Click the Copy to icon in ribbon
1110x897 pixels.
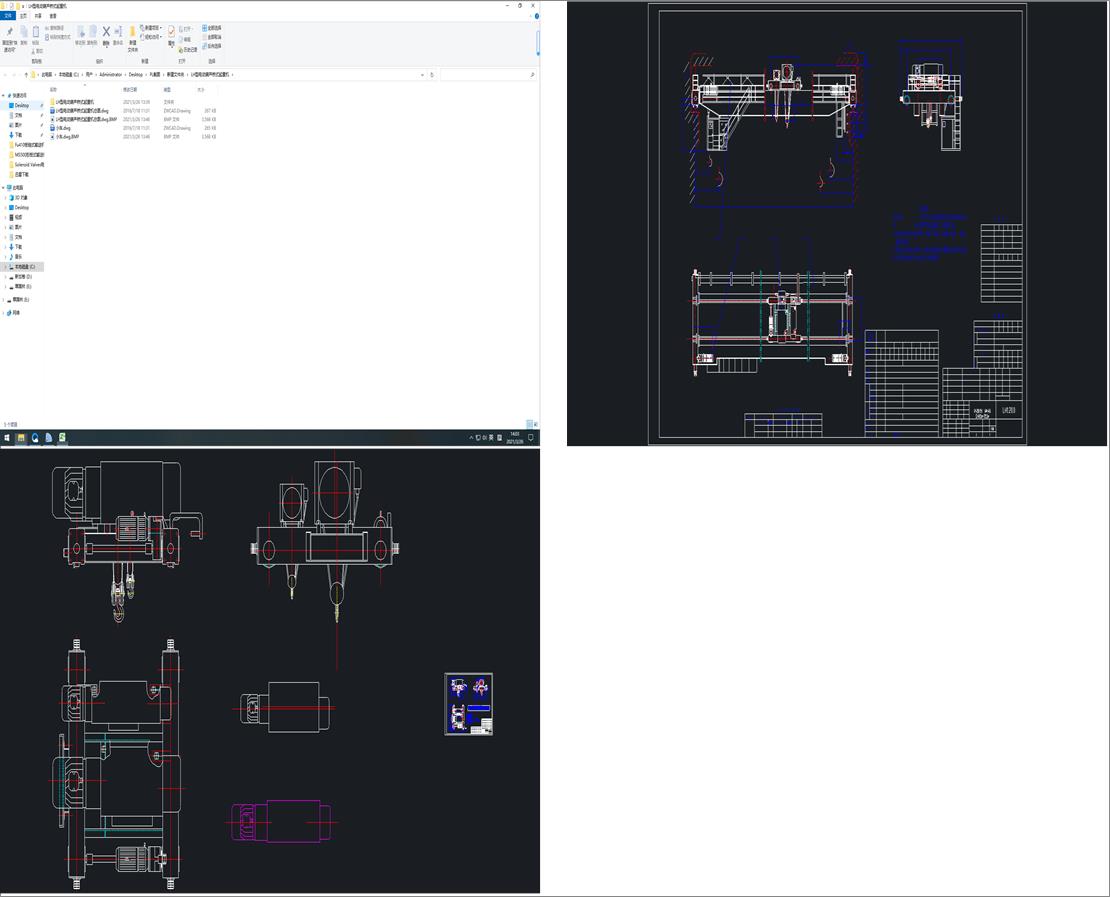(93, 35)
